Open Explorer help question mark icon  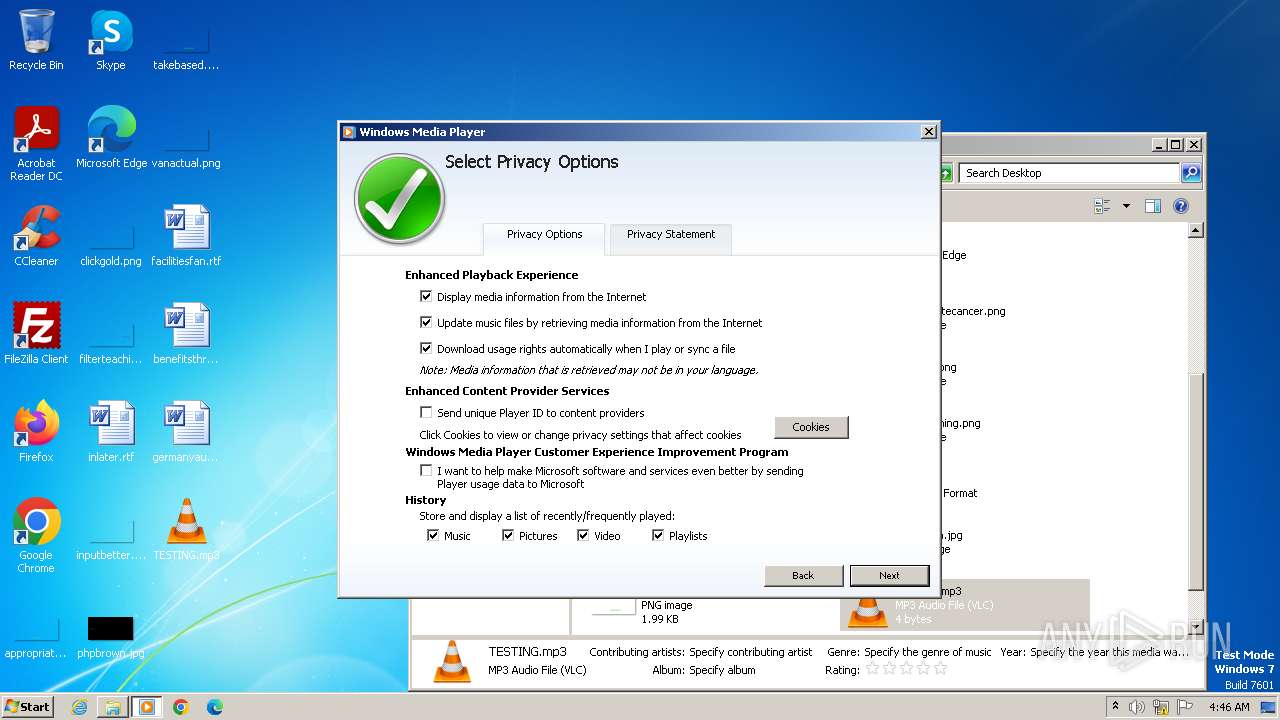(1181, 206)
